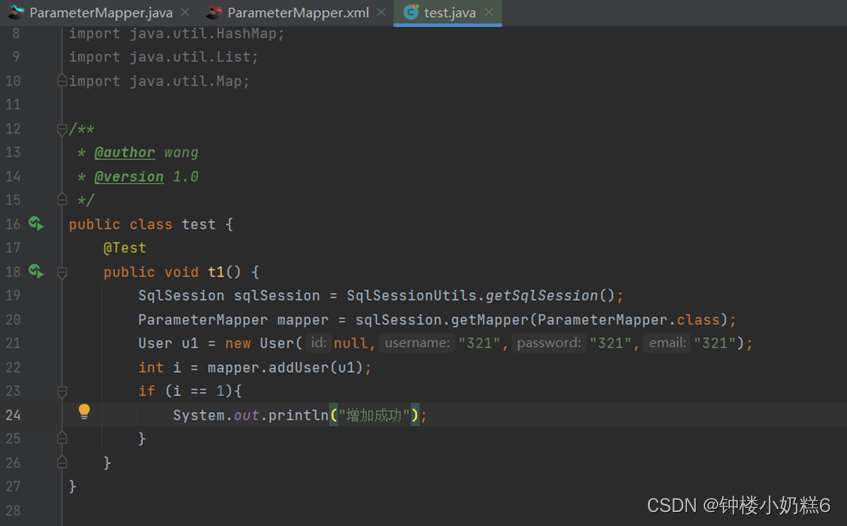Viewport: 847px width, 526px height.
Task: Click SqlSessionUtils on line 19
Action: [411, 295]
